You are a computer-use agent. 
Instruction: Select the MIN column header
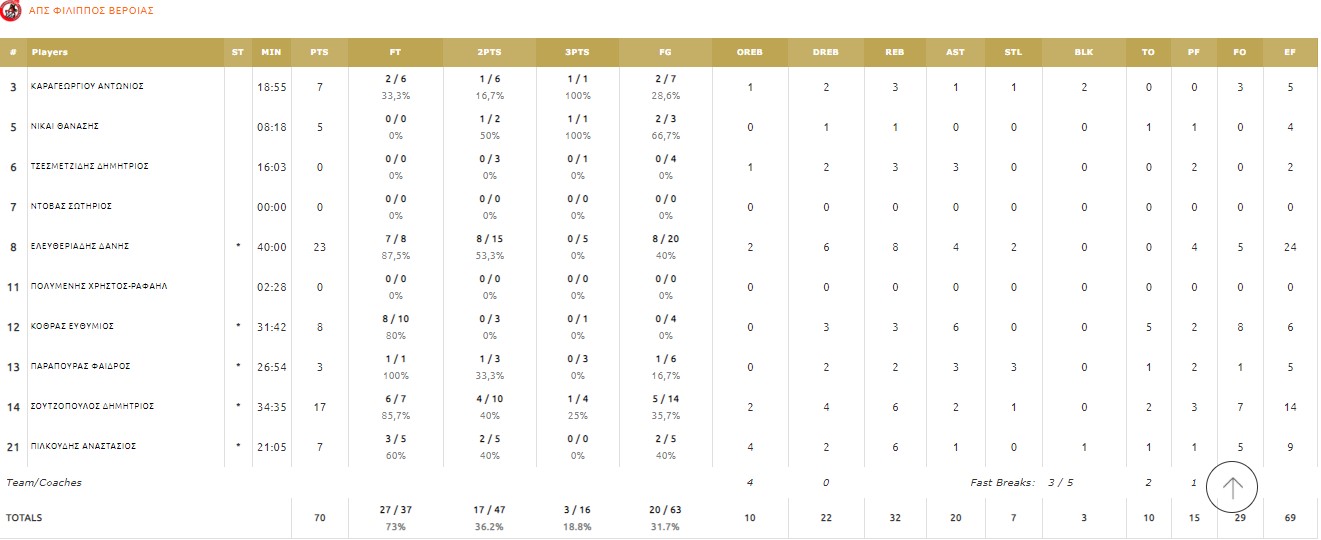(x=271, y=52)
